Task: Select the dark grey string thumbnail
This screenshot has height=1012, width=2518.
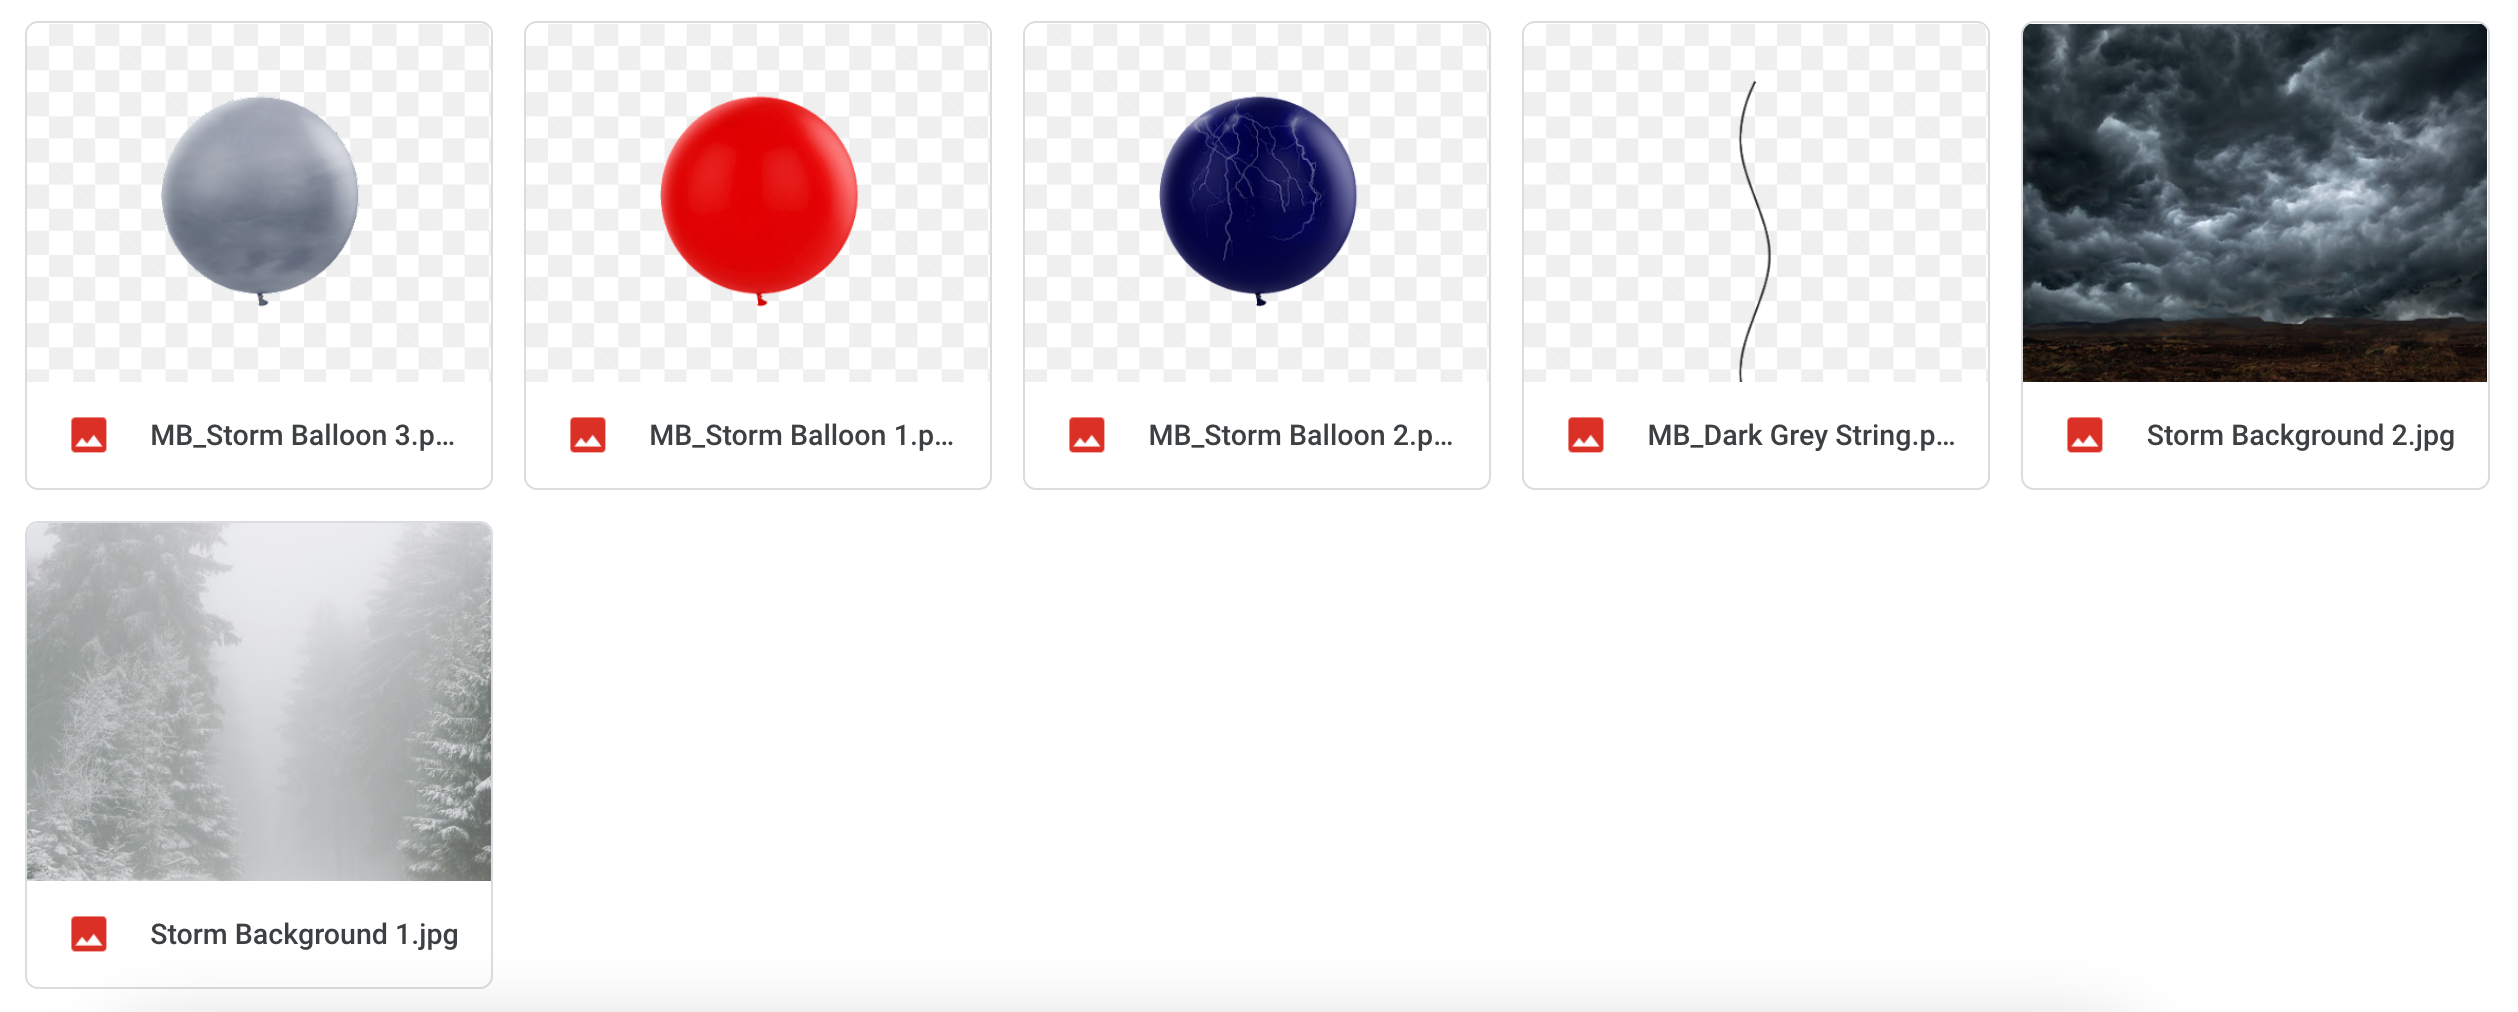Action: point(1756,202)
